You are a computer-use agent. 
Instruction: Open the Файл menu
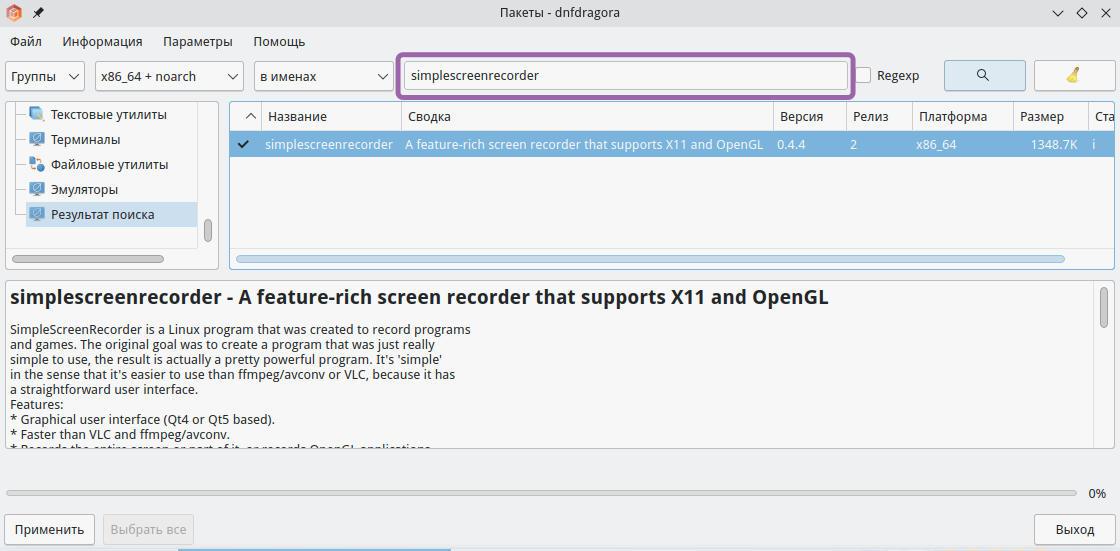pyautogui.click(x=26, y=42)
